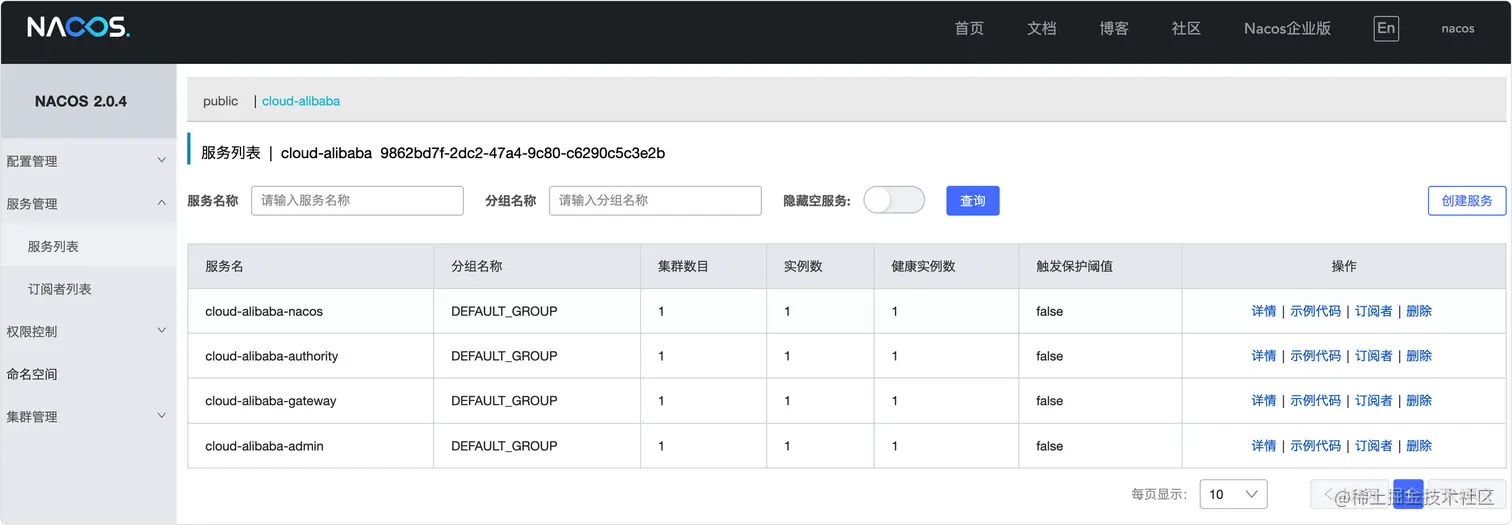
Task: Toggle the hide empty services switch
Action: click(x=894, y=200)
